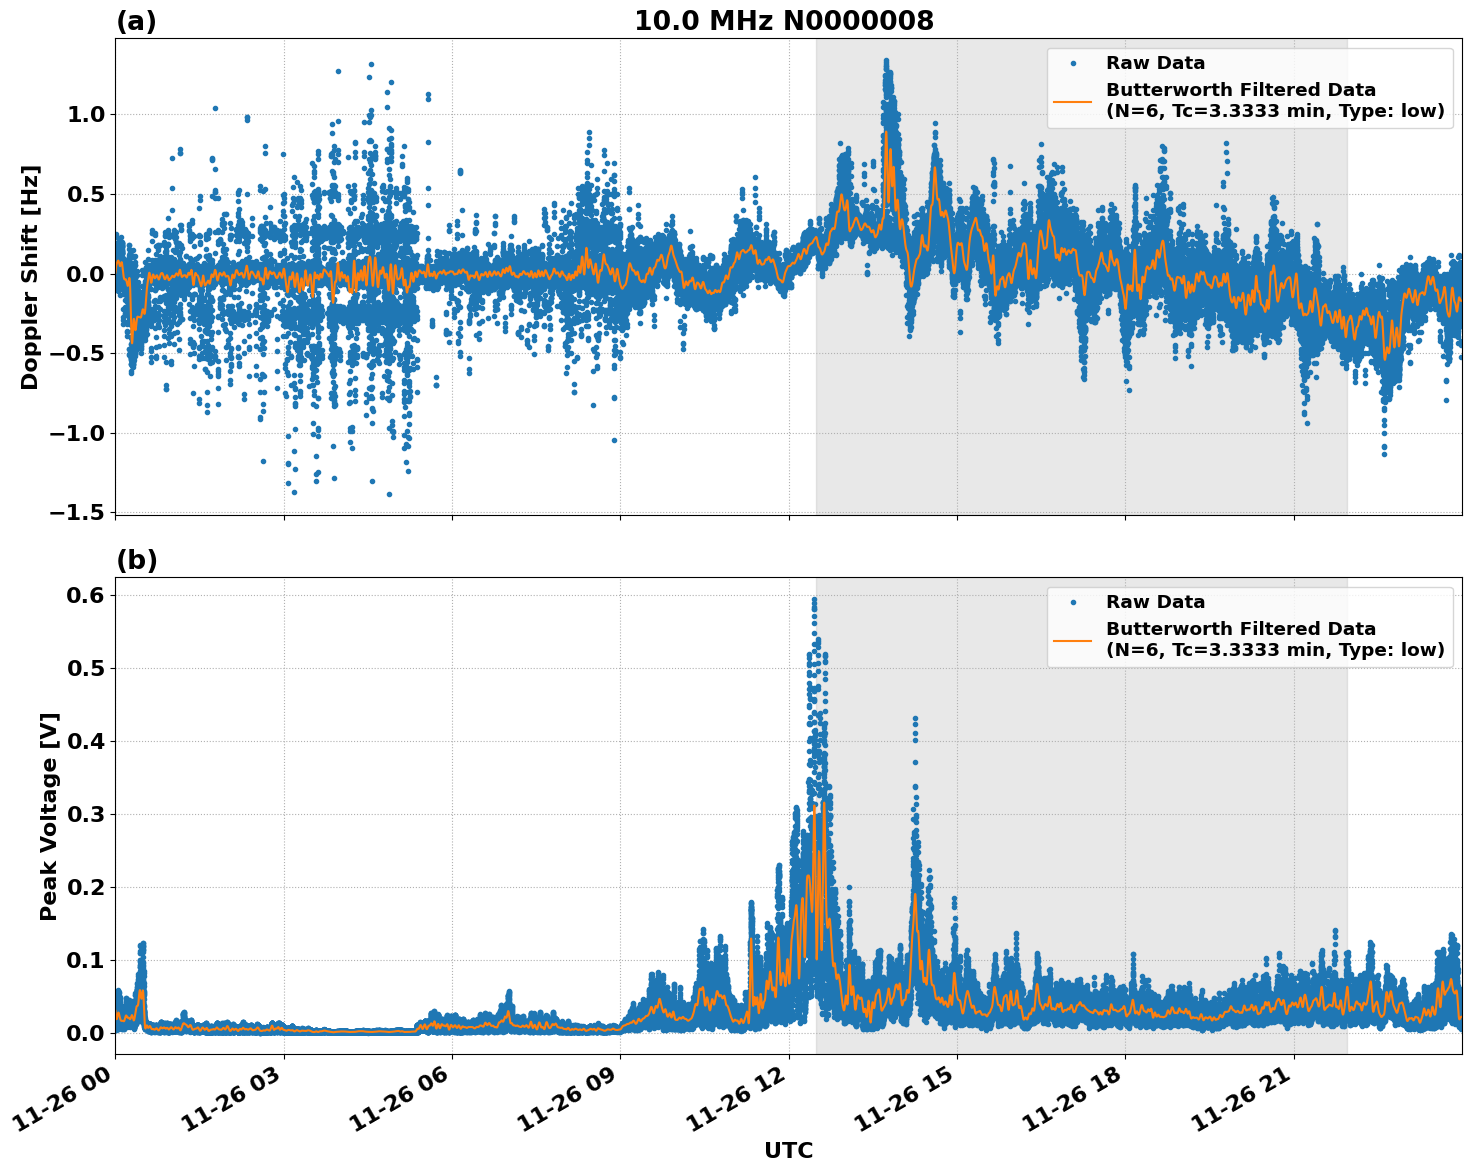Select the "Peak Voltage [V]" y-axis label

[x=49, y=816]
